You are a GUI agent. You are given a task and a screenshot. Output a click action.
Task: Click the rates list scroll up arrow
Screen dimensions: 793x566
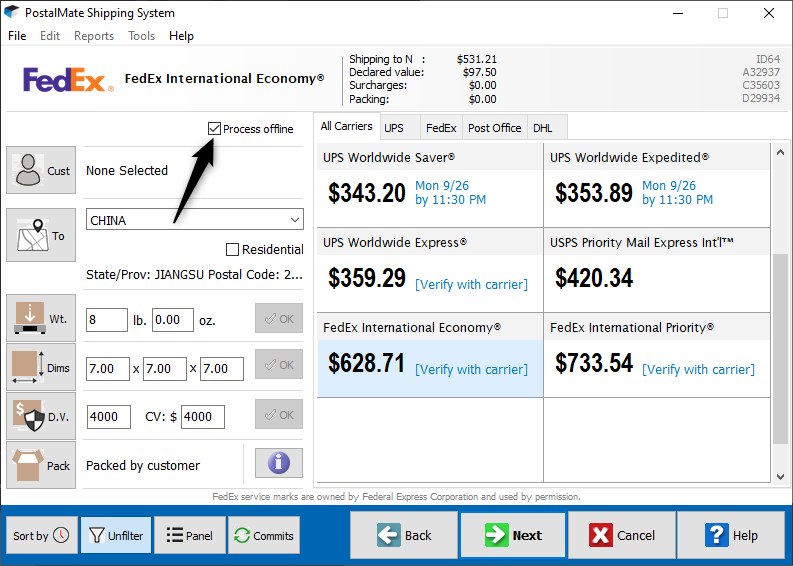pyautogui.click(x=780, y=152)
